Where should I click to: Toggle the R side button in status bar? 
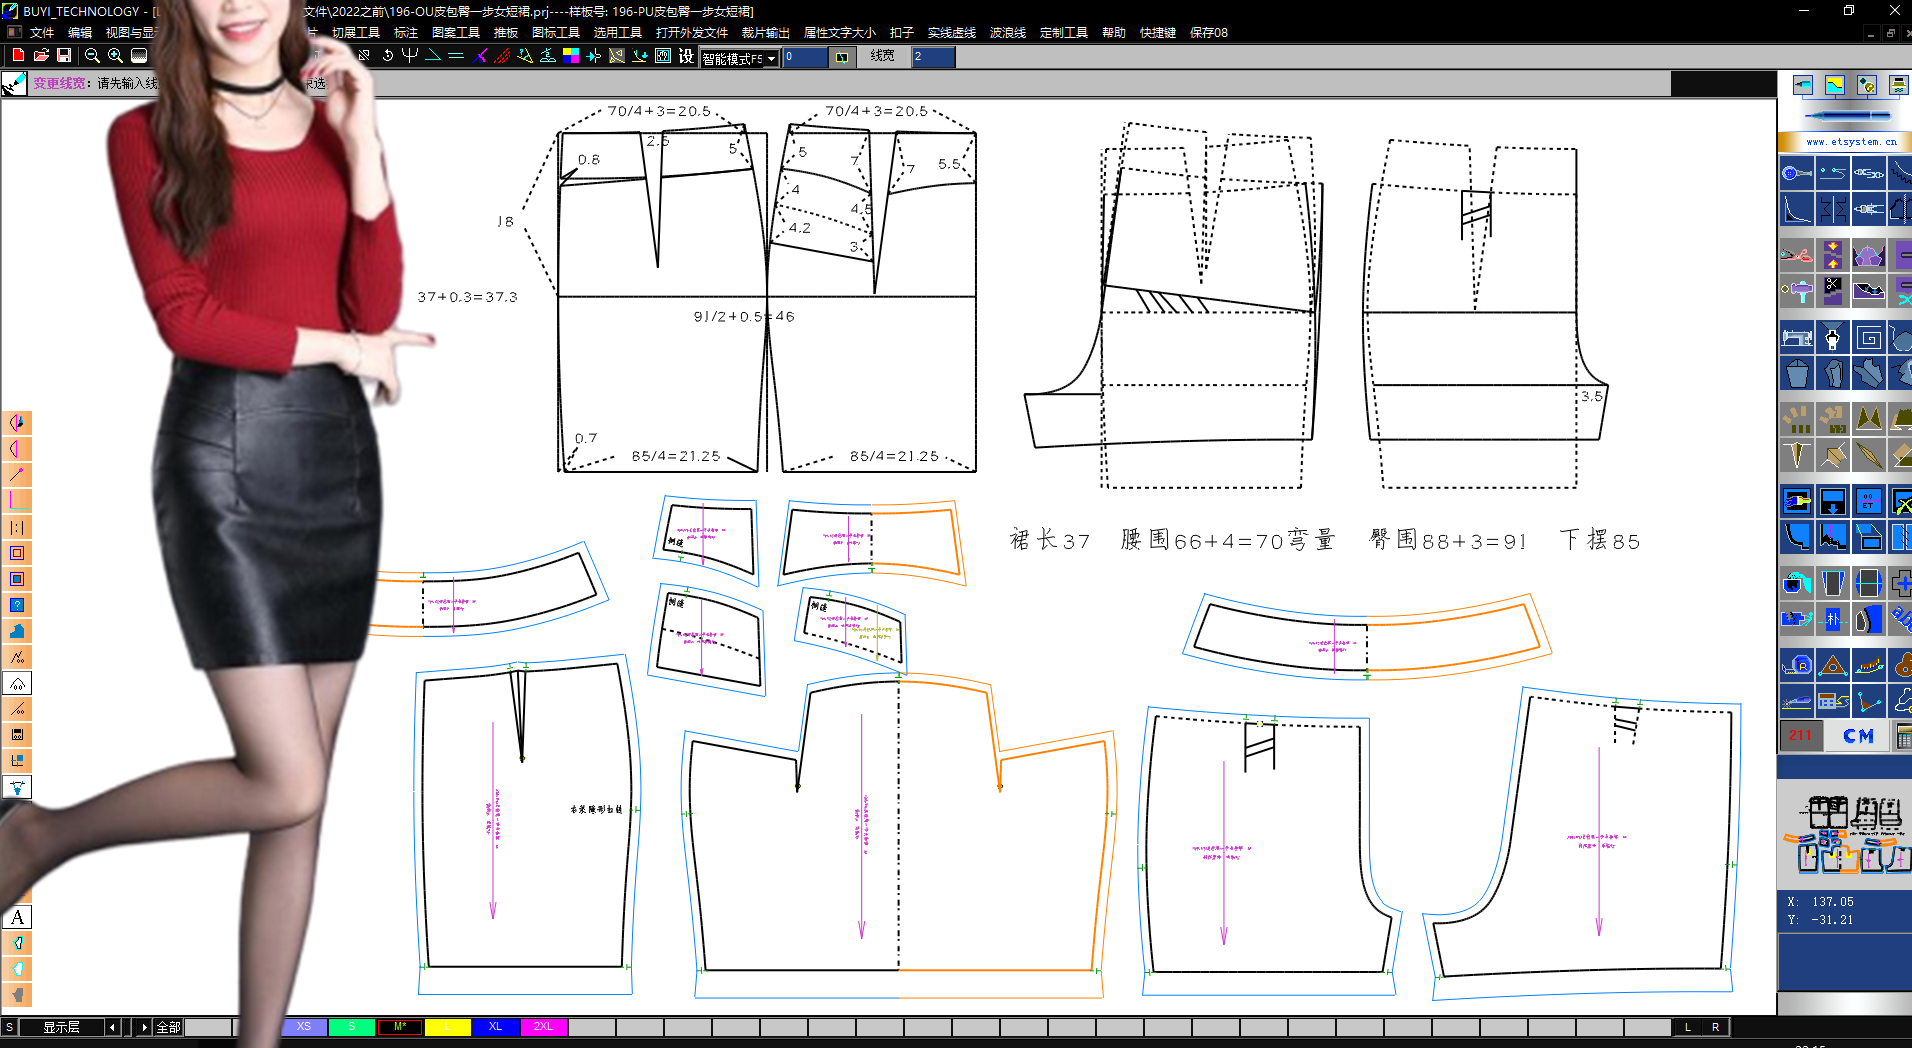coord(1715,1027)
